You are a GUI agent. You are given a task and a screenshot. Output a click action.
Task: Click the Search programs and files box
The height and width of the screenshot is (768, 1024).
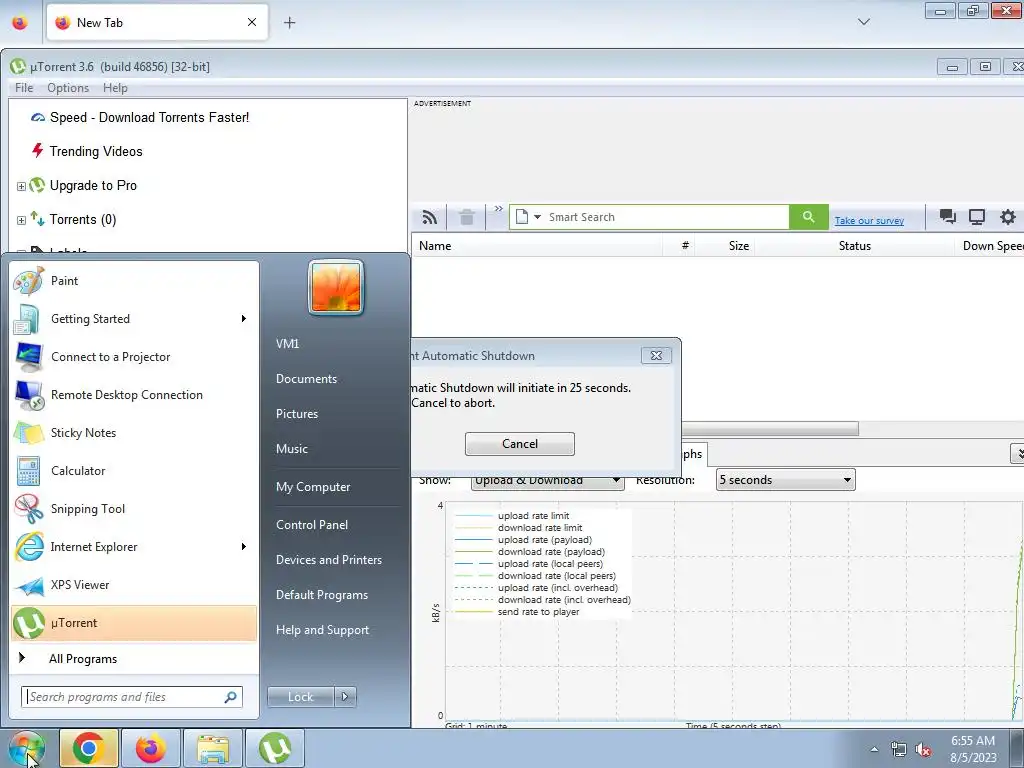132,697
